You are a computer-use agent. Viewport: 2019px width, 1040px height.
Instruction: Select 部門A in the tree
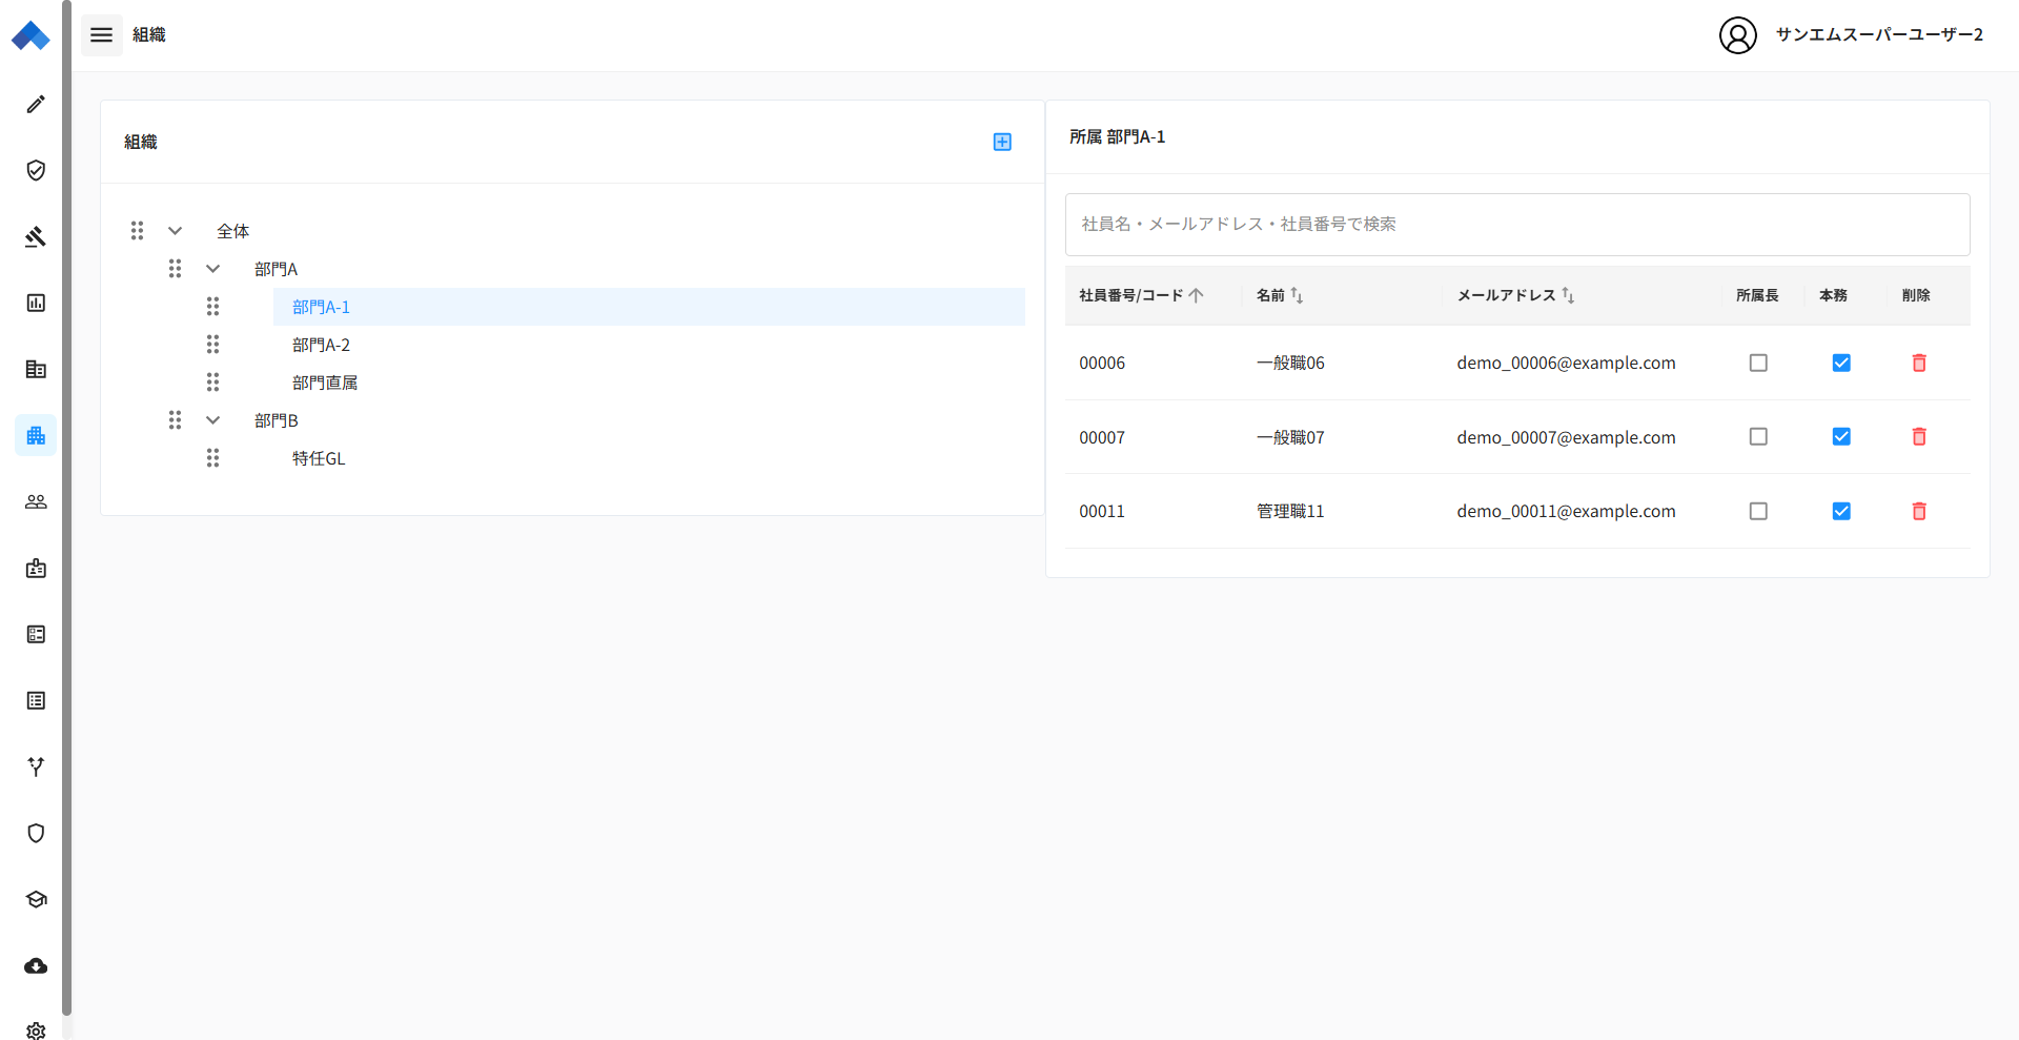pos(276,269)
